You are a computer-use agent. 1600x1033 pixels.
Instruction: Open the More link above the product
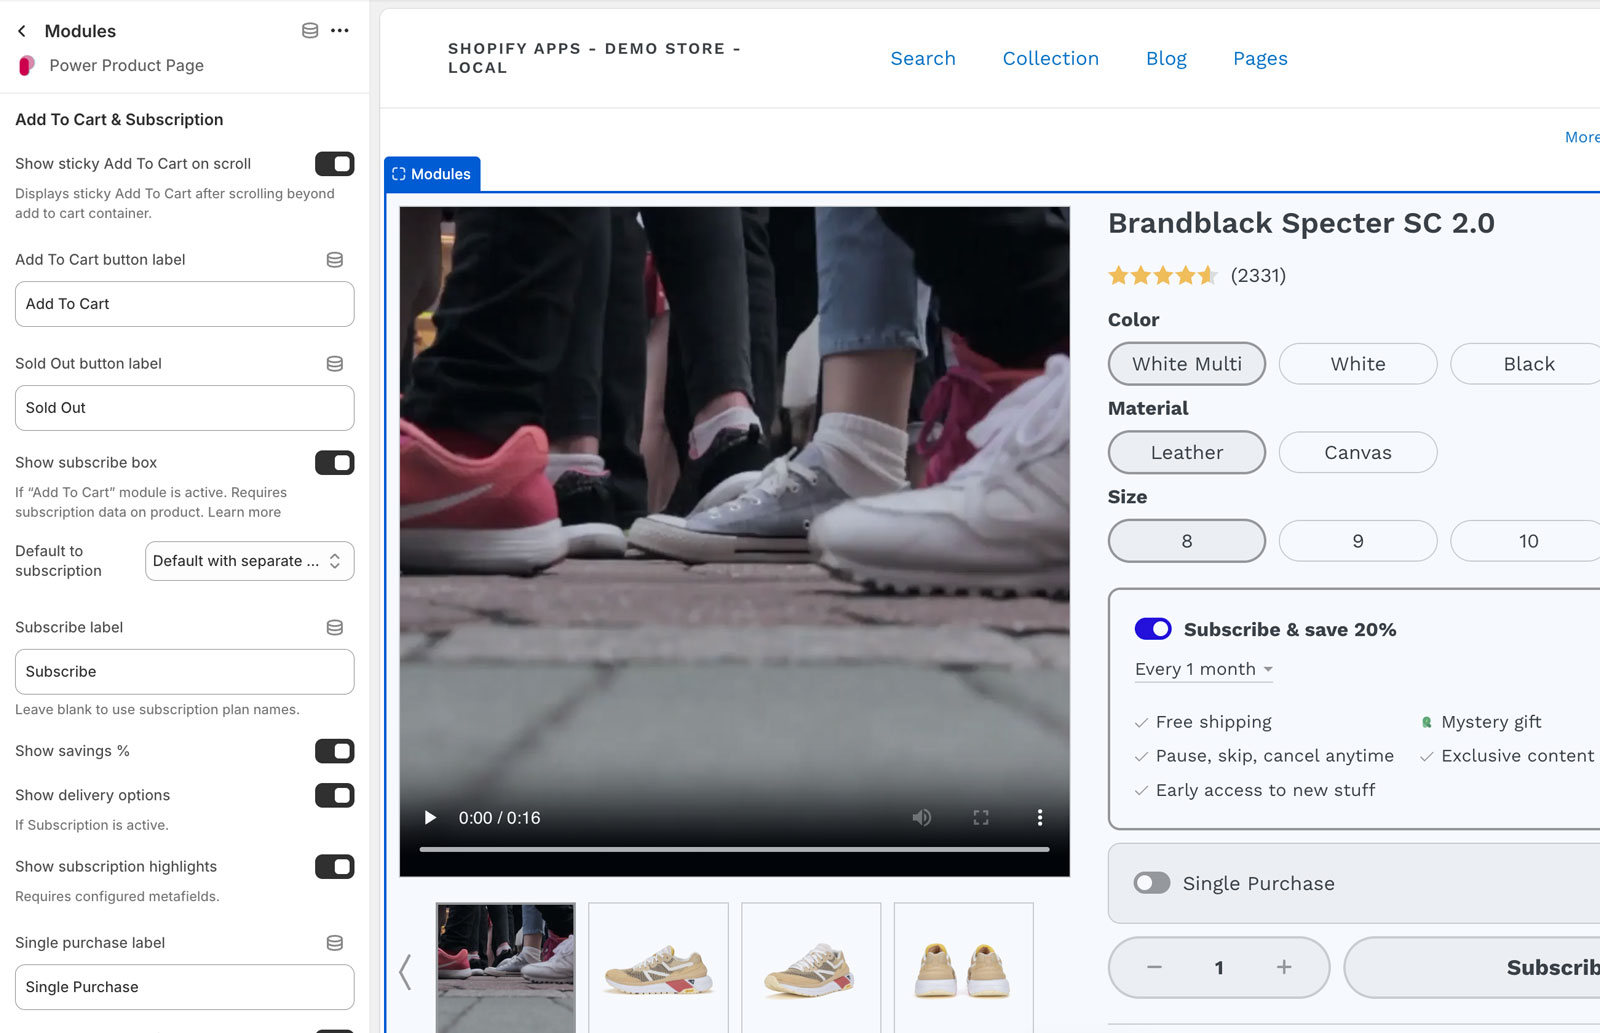(x=1581, y=137)
